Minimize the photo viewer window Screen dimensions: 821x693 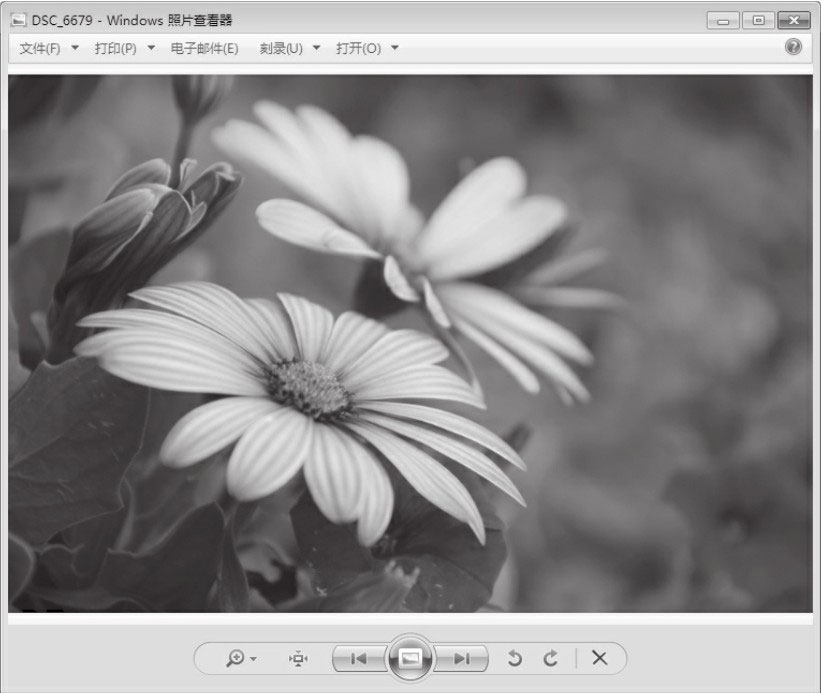pyautogui.click(x=724, y=20)
